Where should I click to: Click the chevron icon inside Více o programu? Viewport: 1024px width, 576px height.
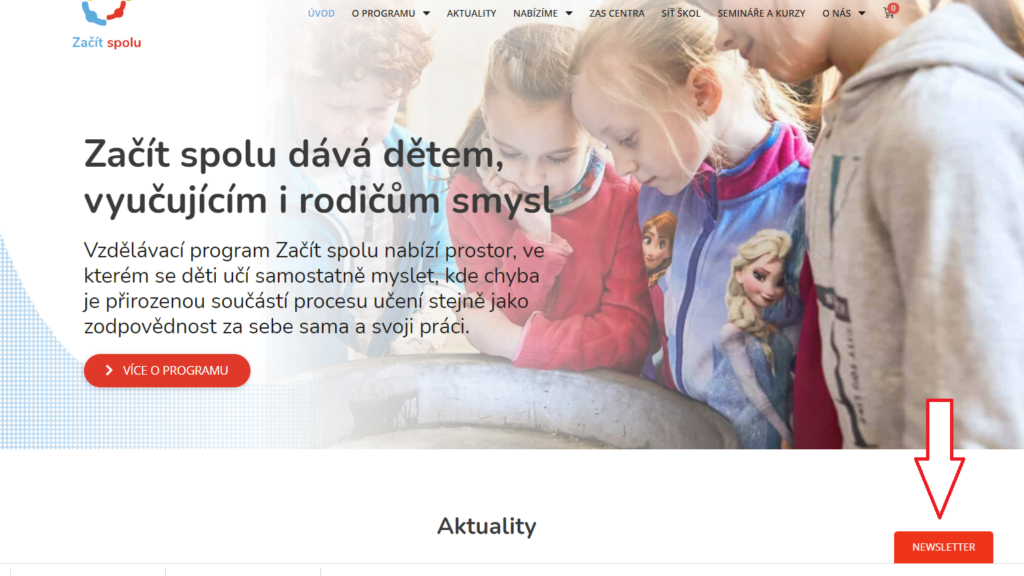tap(109, 370)
